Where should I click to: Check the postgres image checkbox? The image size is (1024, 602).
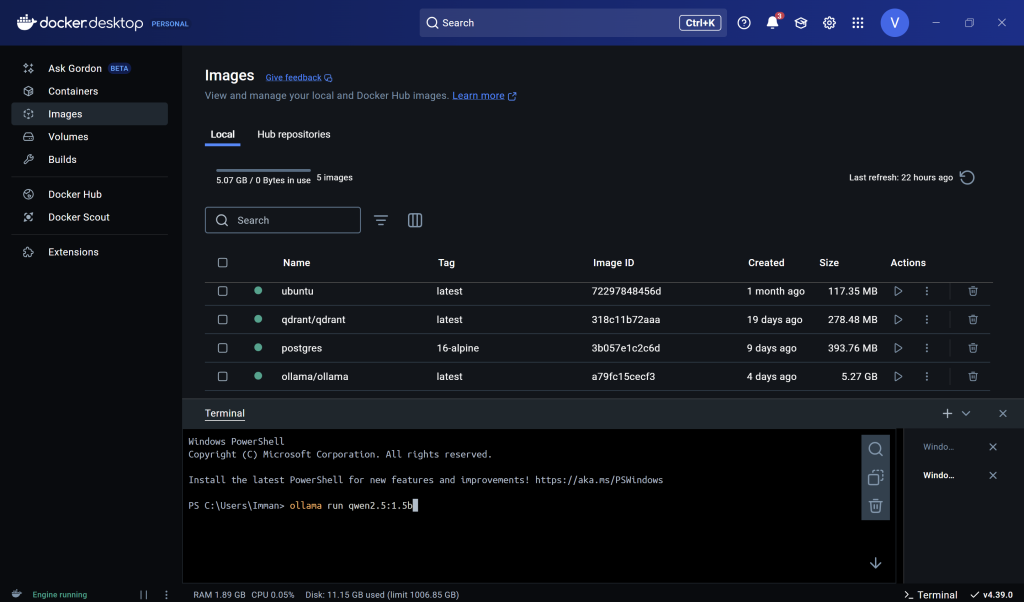click(x=223, y=348)
